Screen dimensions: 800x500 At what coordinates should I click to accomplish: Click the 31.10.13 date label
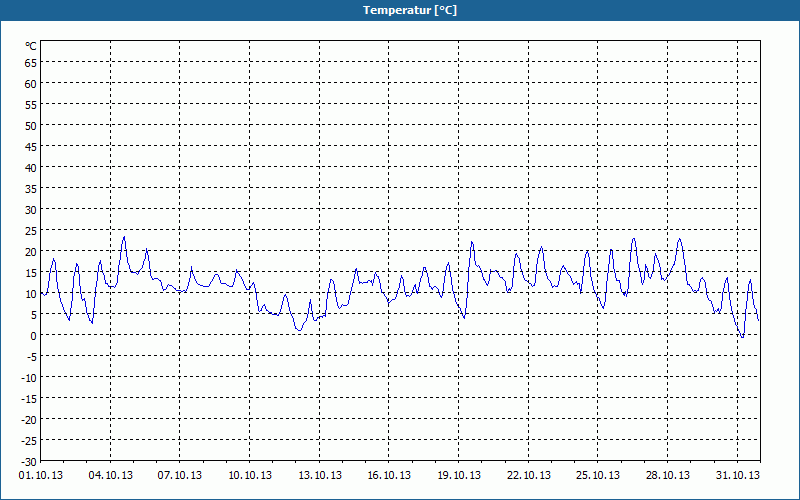[x=738, y=476]
